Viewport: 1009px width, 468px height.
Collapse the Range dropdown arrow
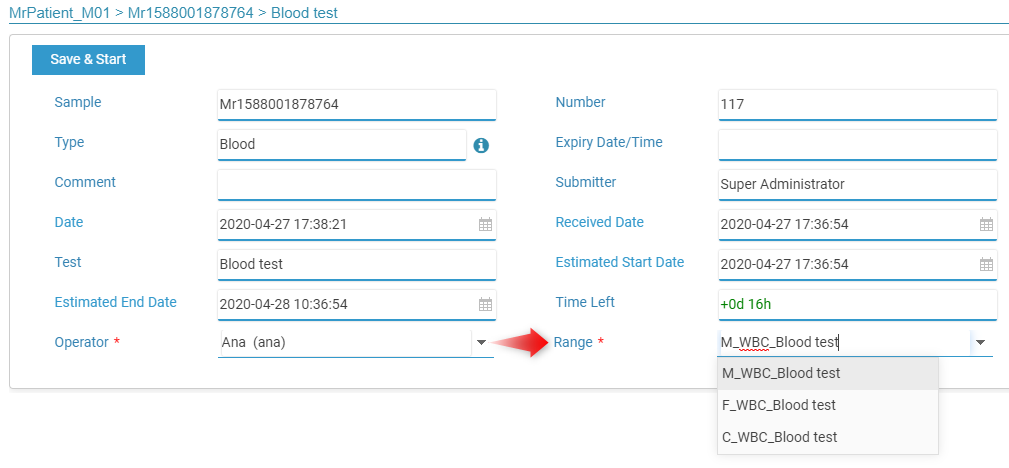[981, 343]
